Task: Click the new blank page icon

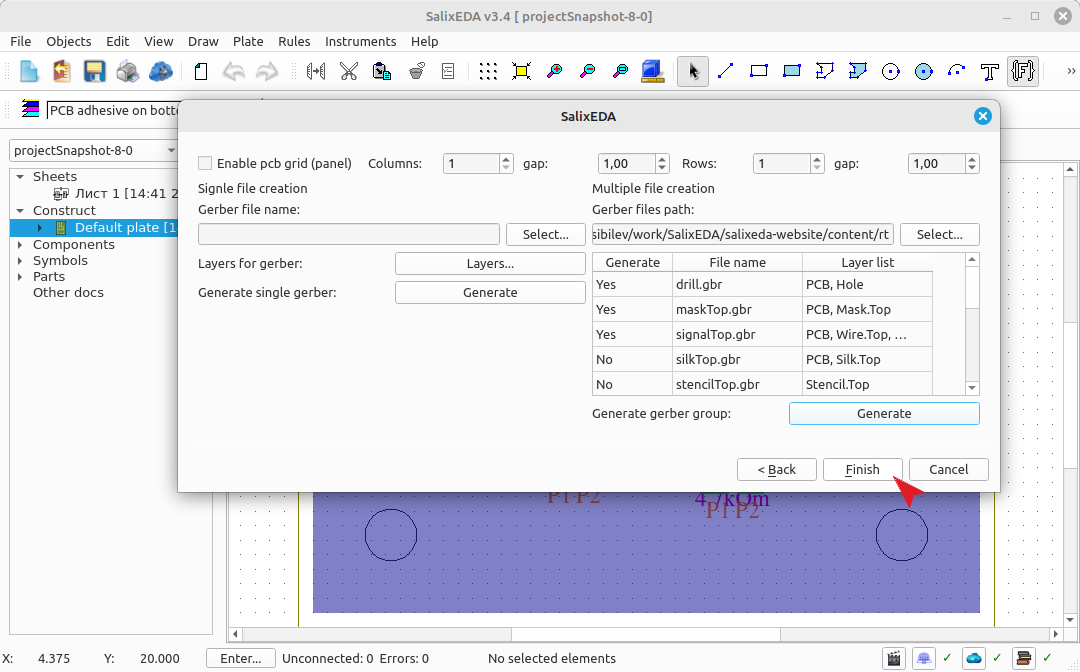Action: [x=200, y=71]
